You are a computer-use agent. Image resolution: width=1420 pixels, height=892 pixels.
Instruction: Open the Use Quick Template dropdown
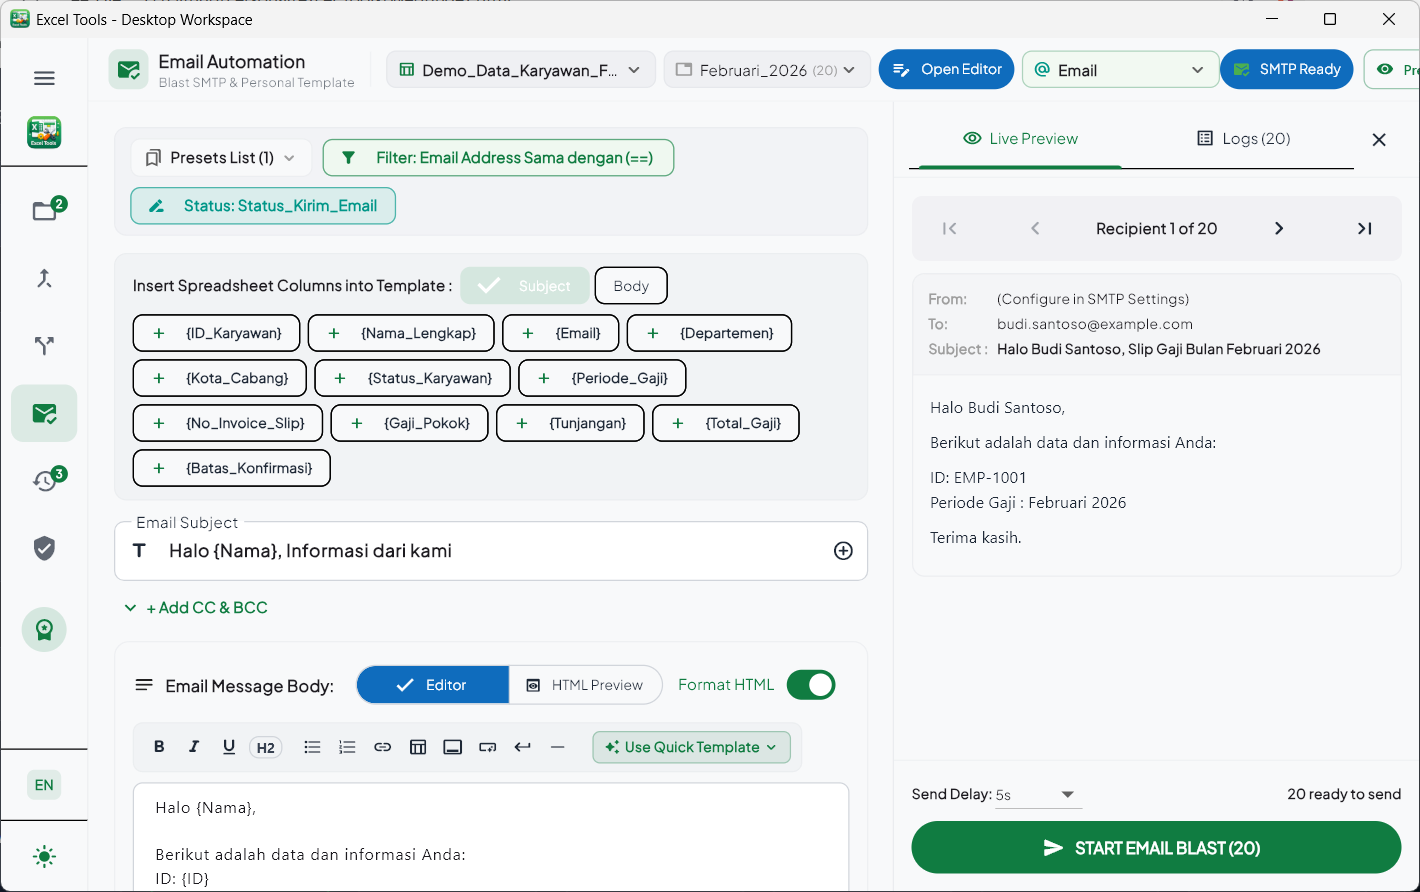click(691, 747)
